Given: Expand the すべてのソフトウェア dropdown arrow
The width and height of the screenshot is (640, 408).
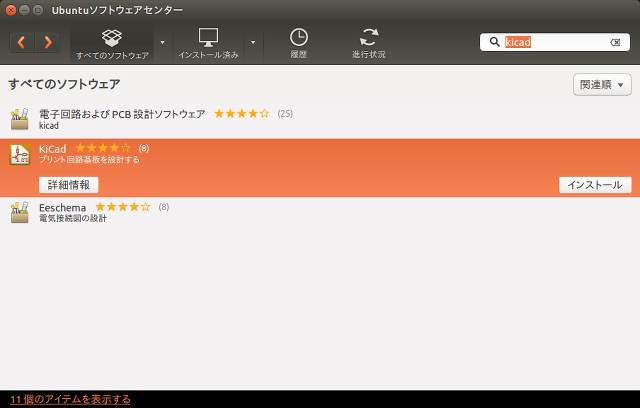Looking at the screenshot, I should click(162, 42).
